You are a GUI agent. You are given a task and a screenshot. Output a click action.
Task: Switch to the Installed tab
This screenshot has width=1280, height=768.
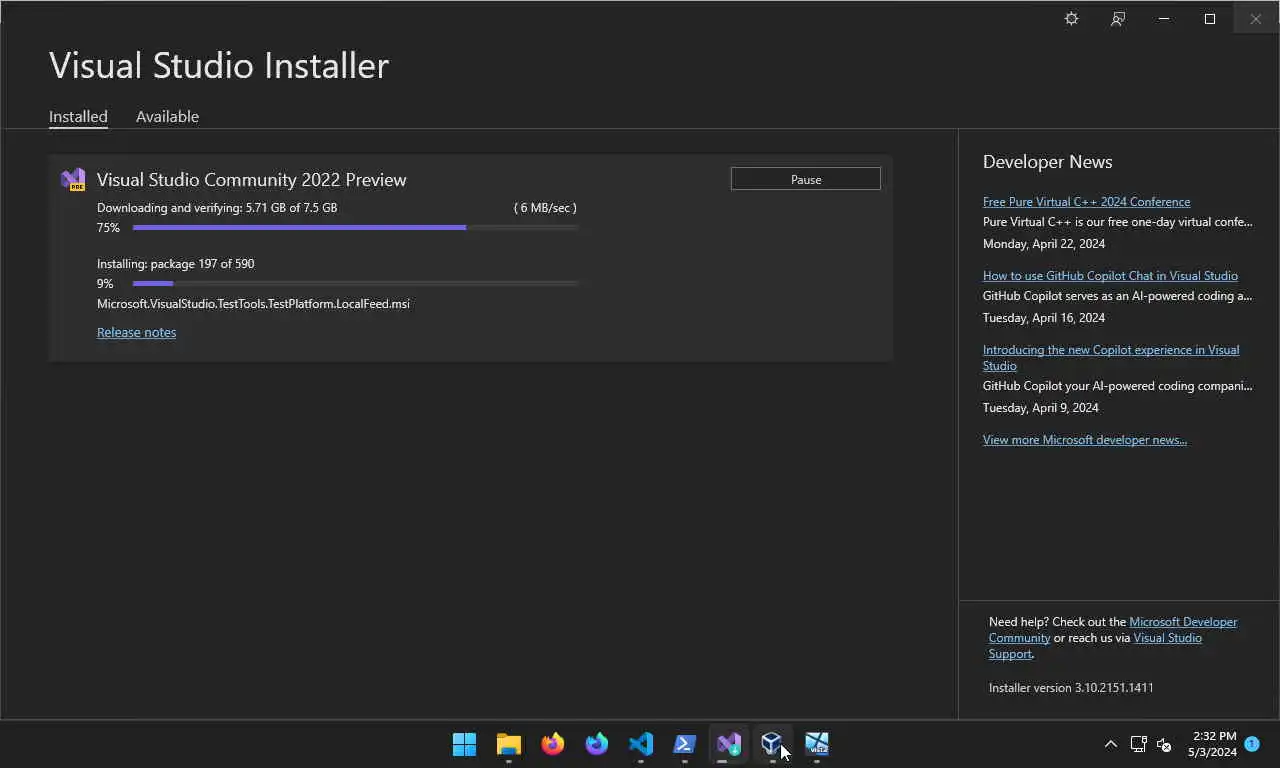click(78, 117)
